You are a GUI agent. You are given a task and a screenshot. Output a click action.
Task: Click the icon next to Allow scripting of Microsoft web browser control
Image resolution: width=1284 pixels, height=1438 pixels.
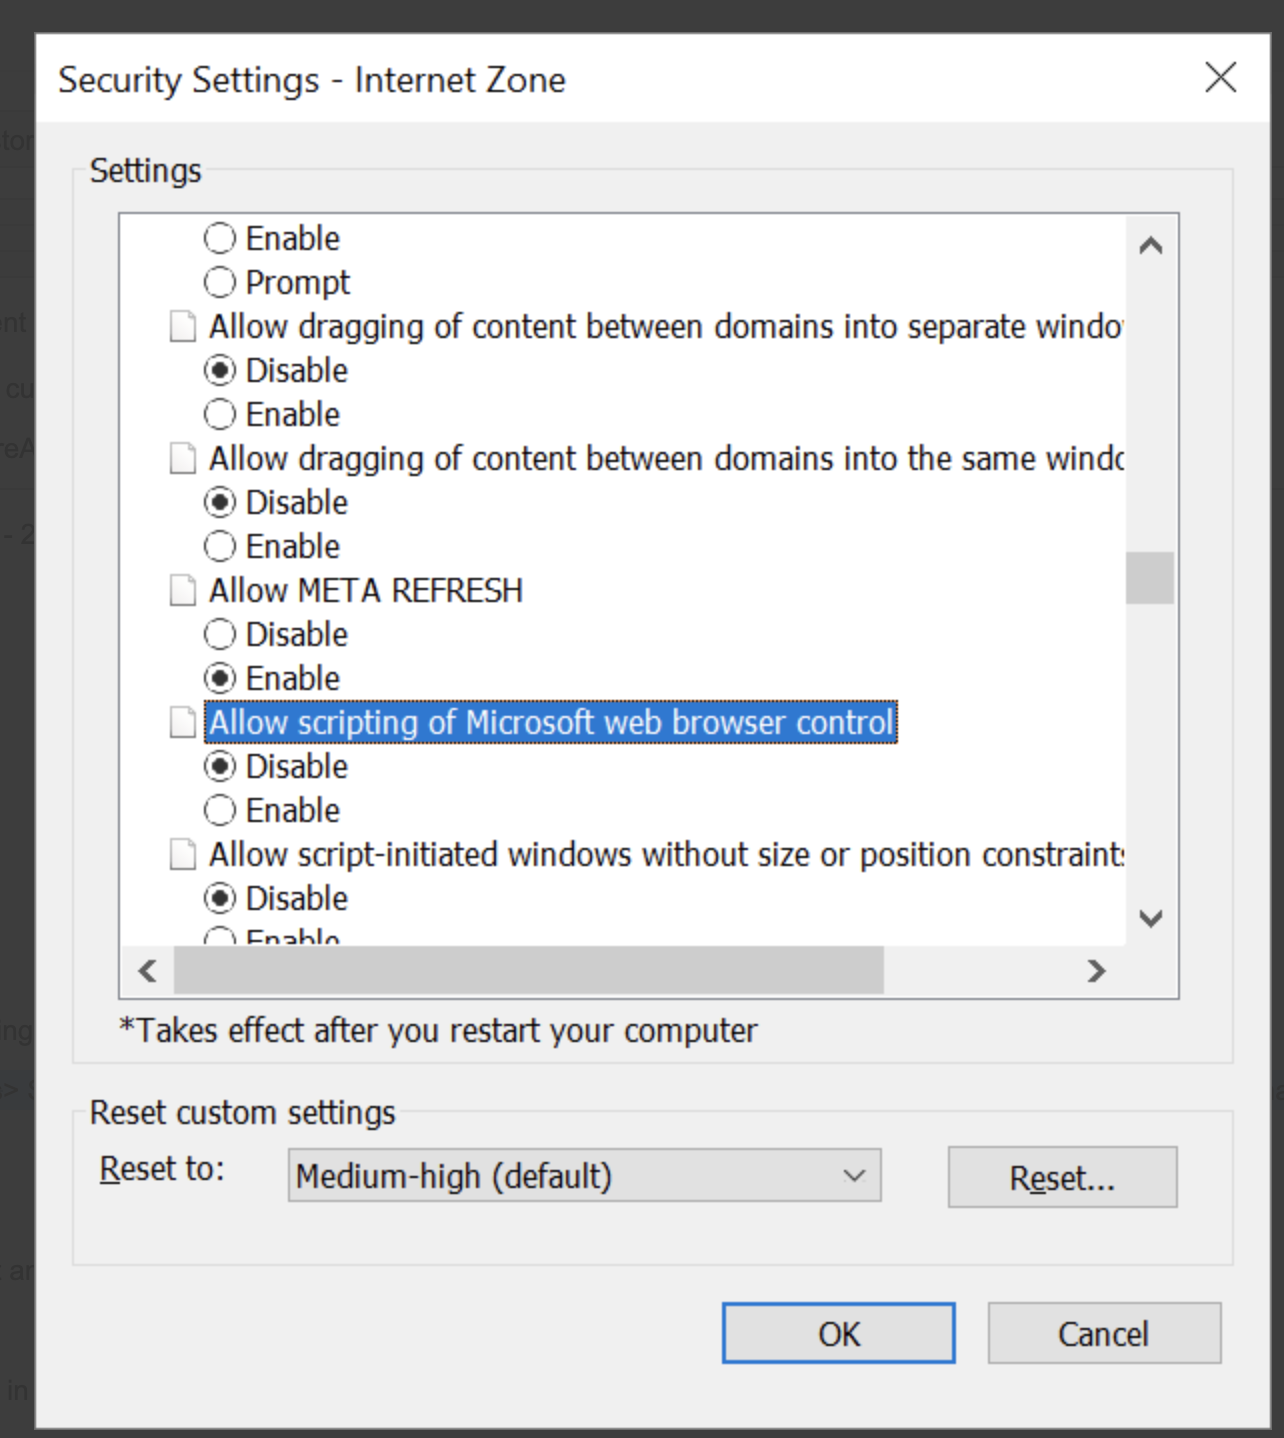(x=182, y=723)
